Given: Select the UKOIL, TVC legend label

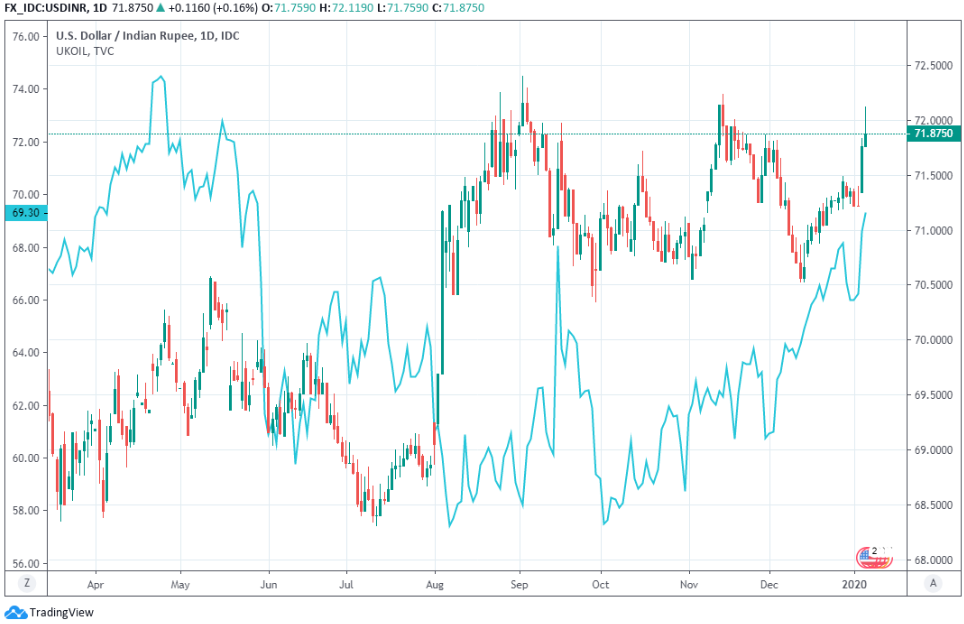Looking at the screenshot, I should pos(85,51).
